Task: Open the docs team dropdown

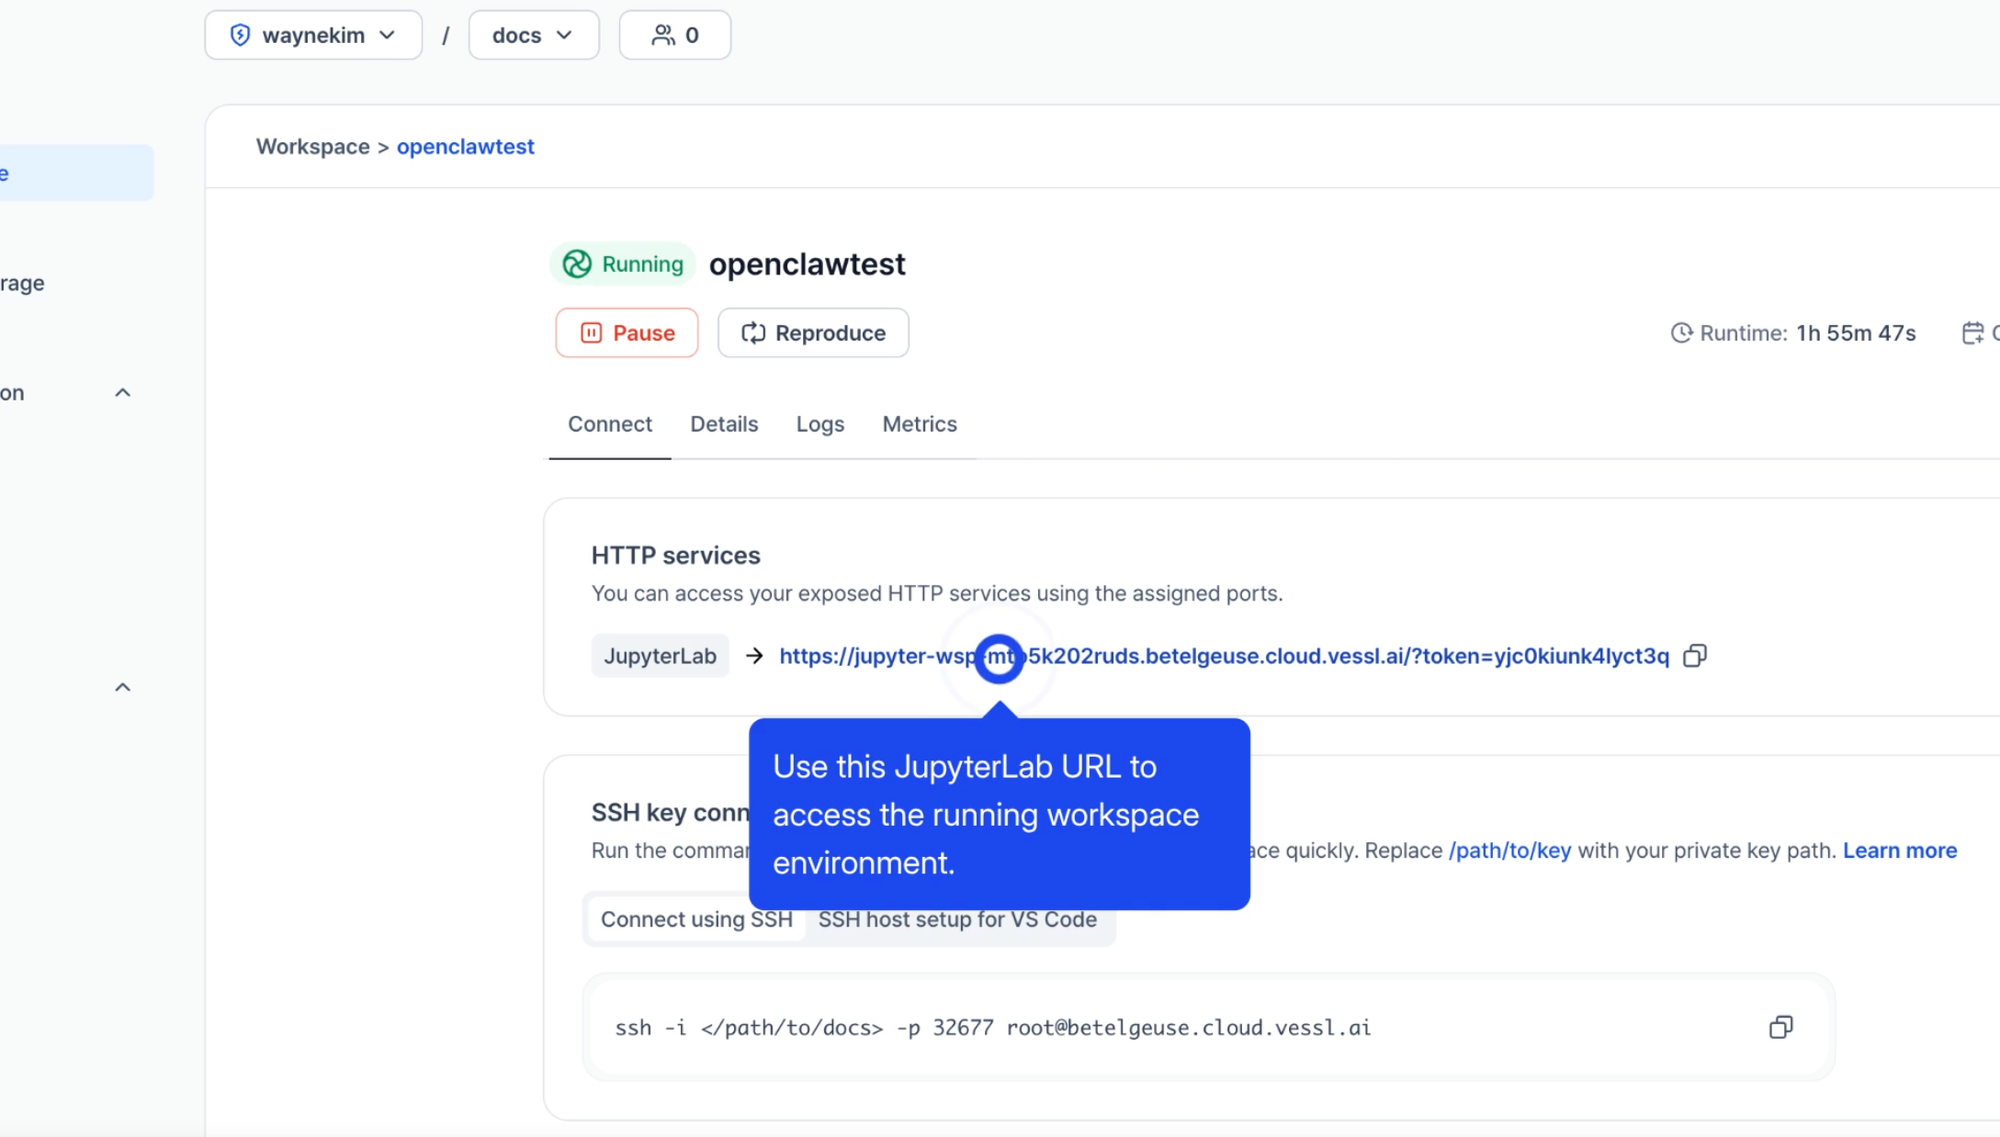Action: pyautogui.click(x=533, y=35)
